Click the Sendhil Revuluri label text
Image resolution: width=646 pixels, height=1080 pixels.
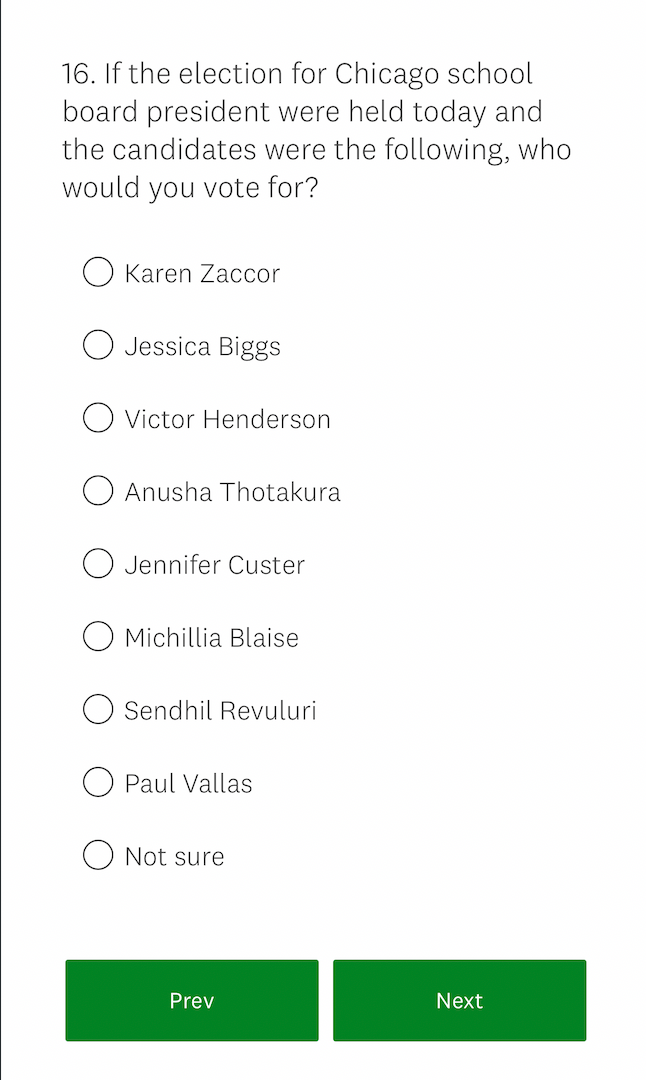220,710
